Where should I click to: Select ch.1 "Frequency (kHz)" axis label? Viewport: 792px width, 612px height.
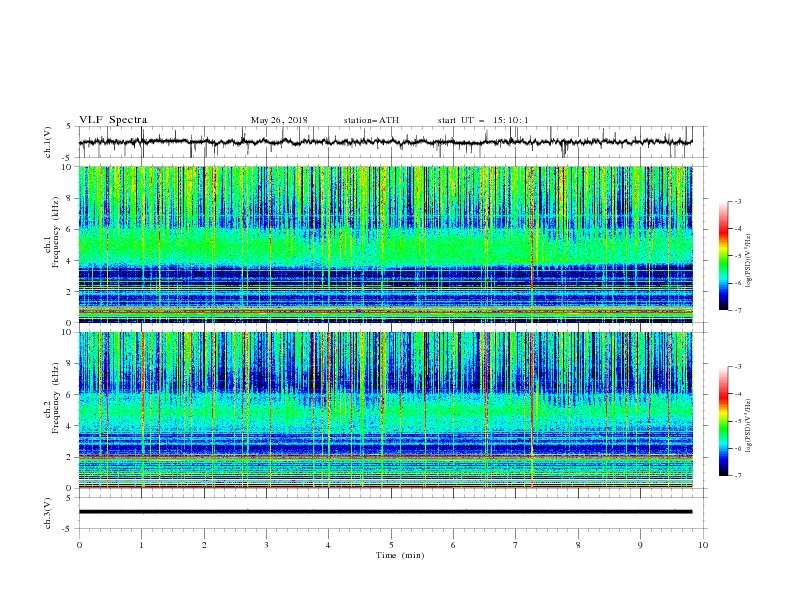[x=56, y=231]
